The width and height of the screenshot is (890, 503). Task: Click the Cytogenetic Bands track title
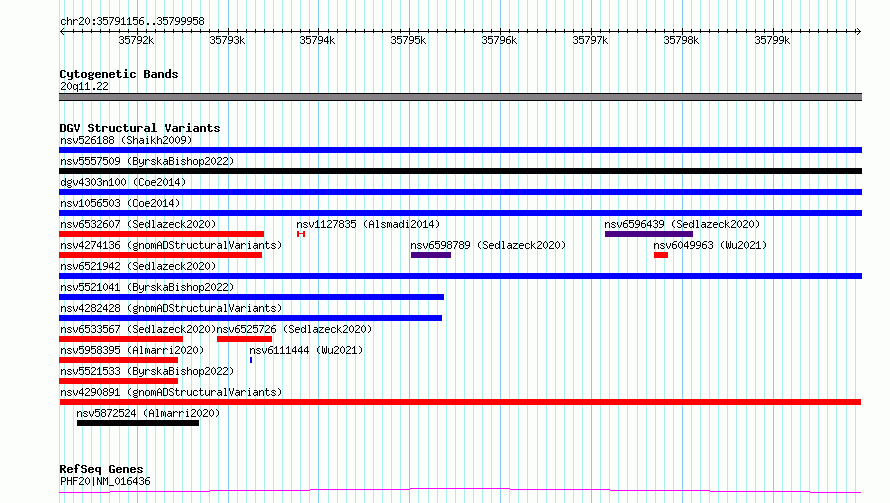[x=119, y=74]
